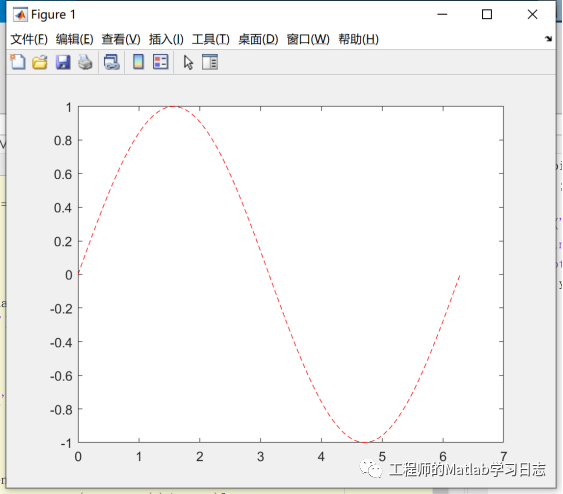Click the y-axis label -0.6
The width and height of the screenshot is (563, 494).
pyautogui.click(x=61, y=376)
